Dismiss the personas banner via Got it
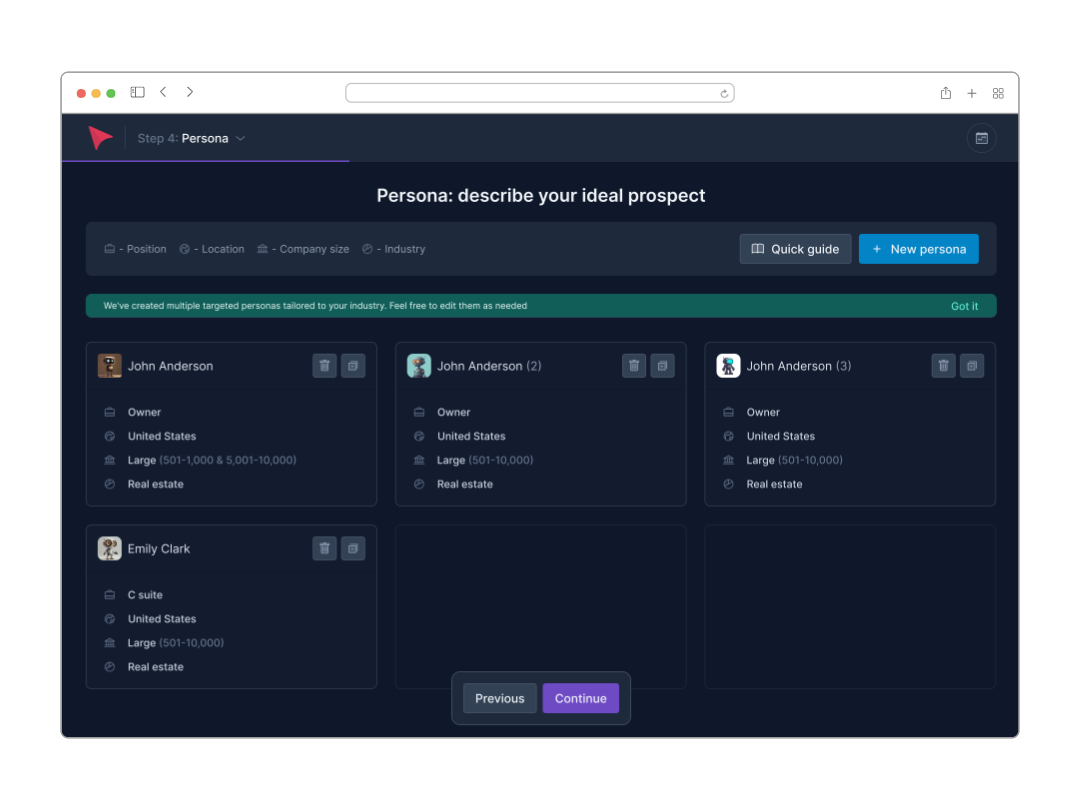Screen dimensions: 1080x810 pos(964,305)
